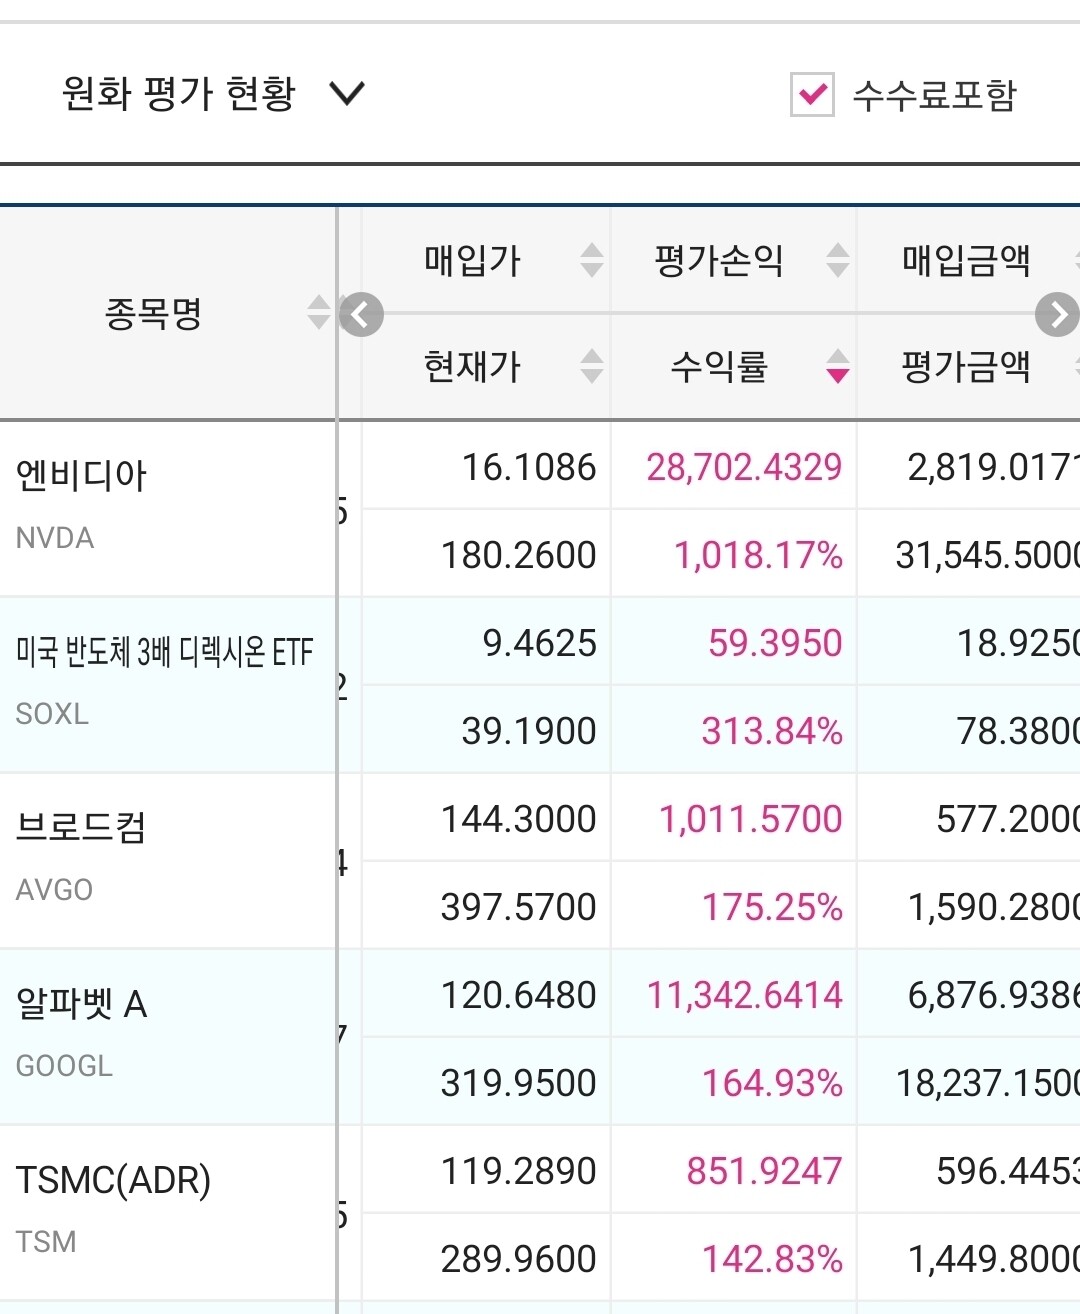Click the 평가금액 column header label
1080x1314 pixels.
click(x=966, y=366)
